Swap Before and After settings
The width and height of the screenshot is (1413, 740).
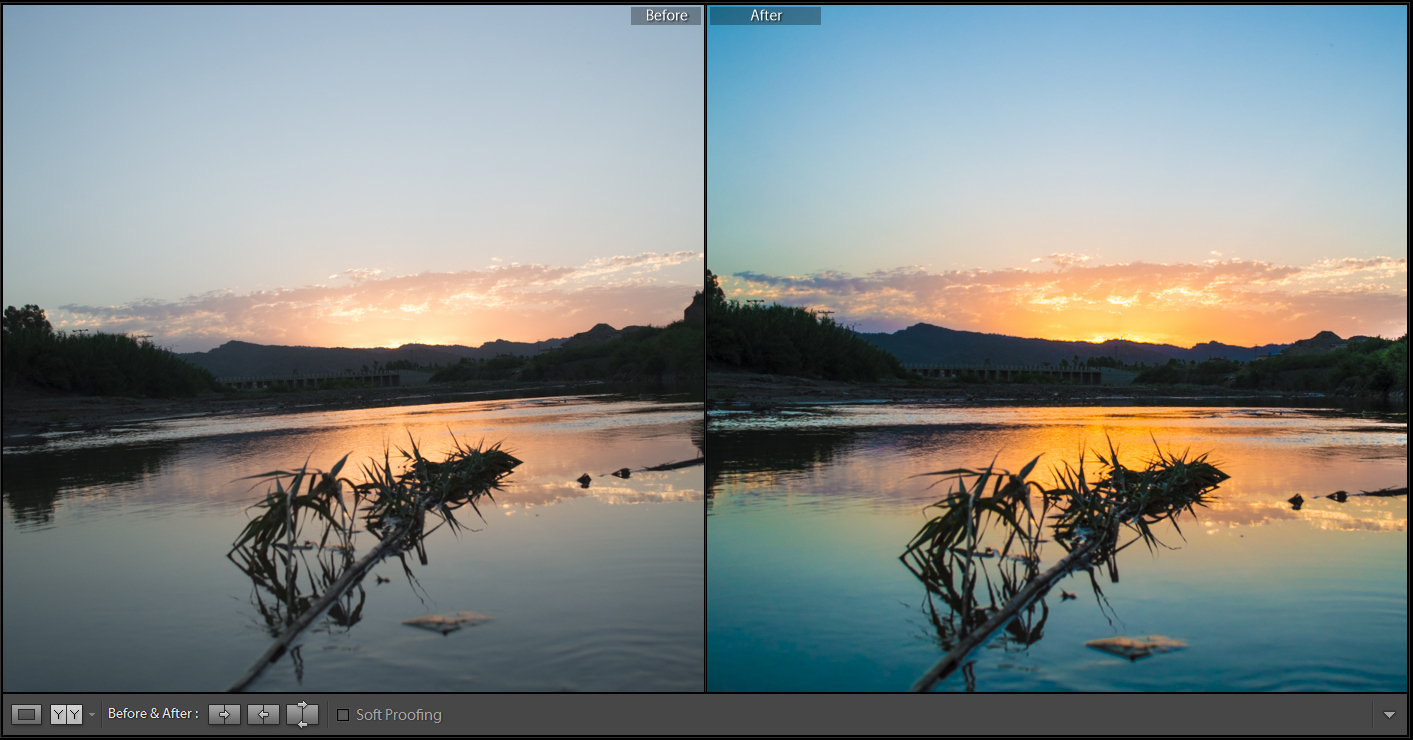[302, 714]
